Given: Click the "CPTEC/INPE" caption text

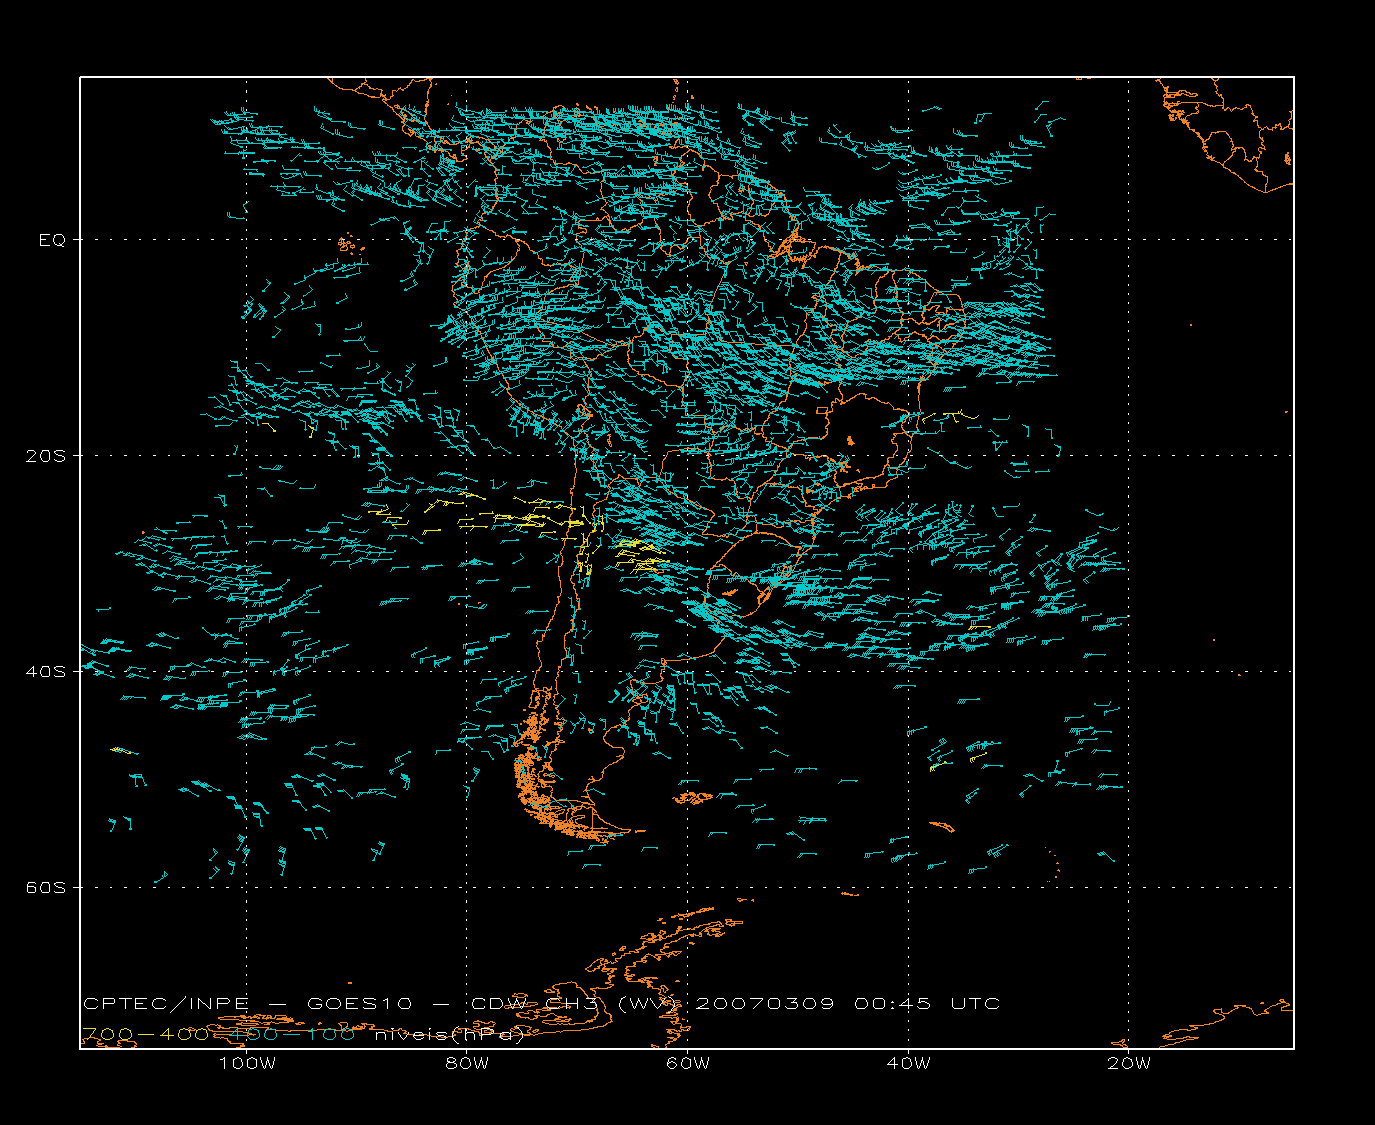Looking at the screenshot, I should tap(166, 1004).
